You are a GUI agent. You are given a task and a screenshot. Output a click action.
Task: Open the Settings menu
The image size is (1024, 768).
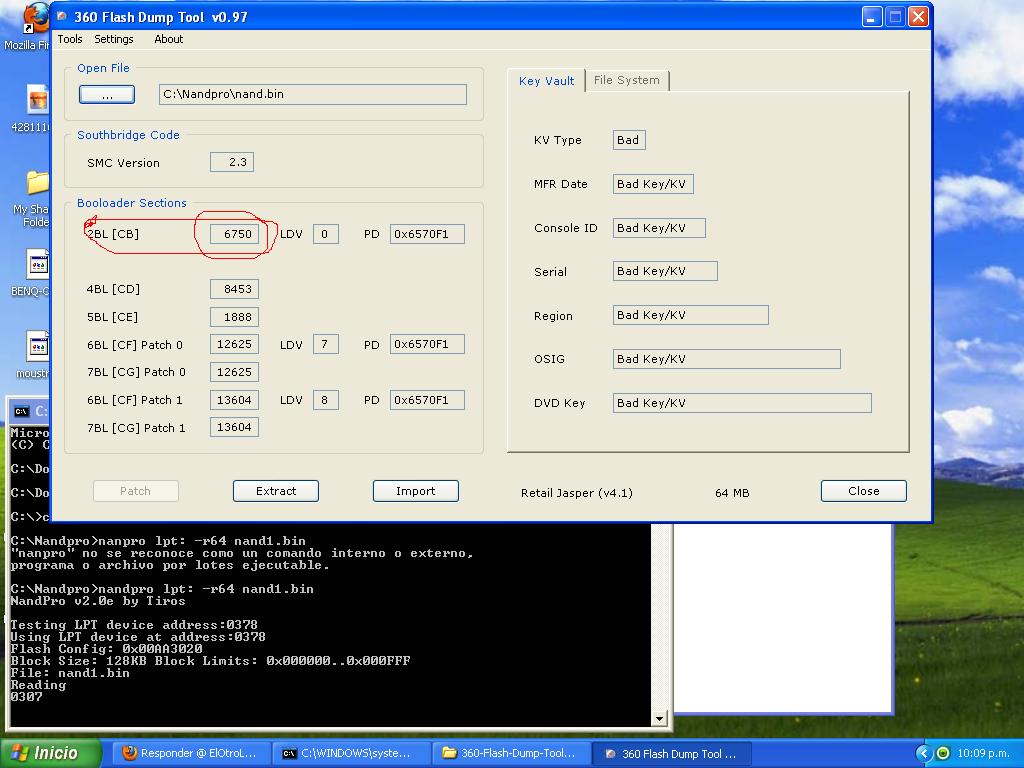coord(114,39)
